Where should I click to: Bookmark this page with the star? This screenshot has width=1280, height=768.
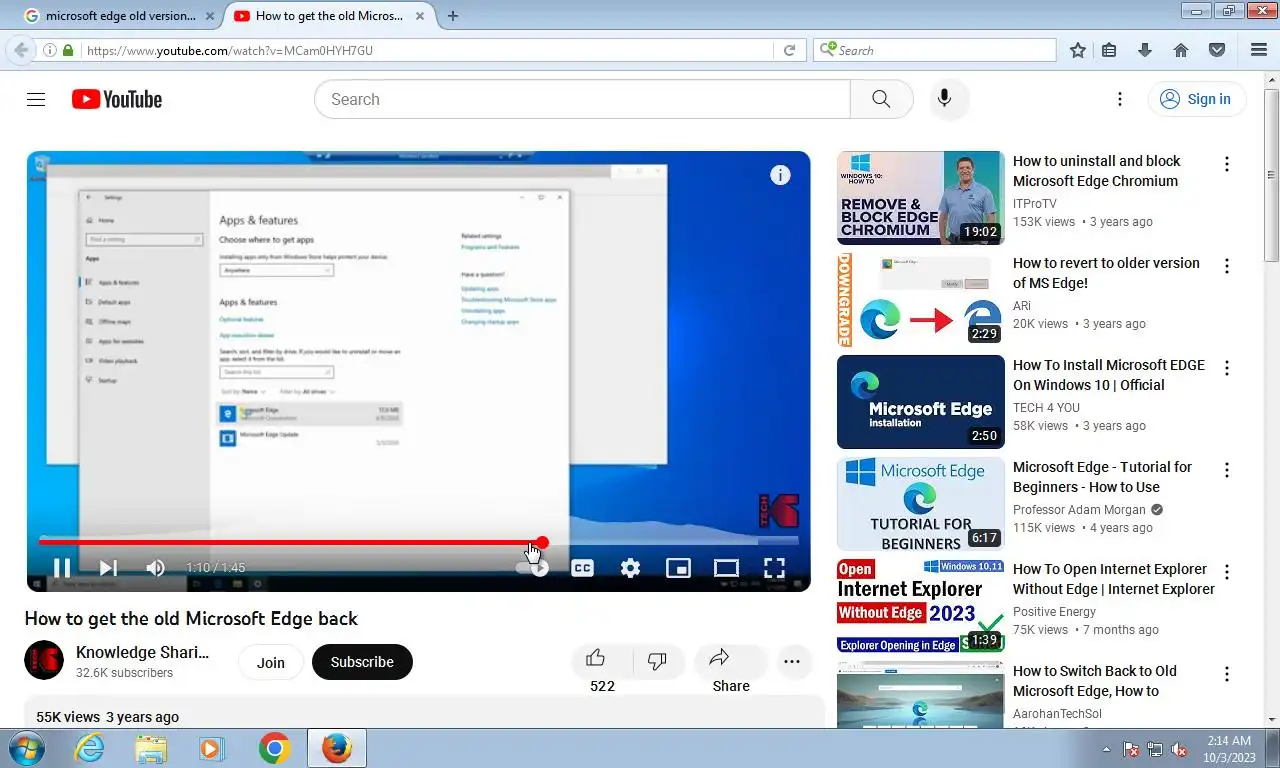tap(1077, 50)
